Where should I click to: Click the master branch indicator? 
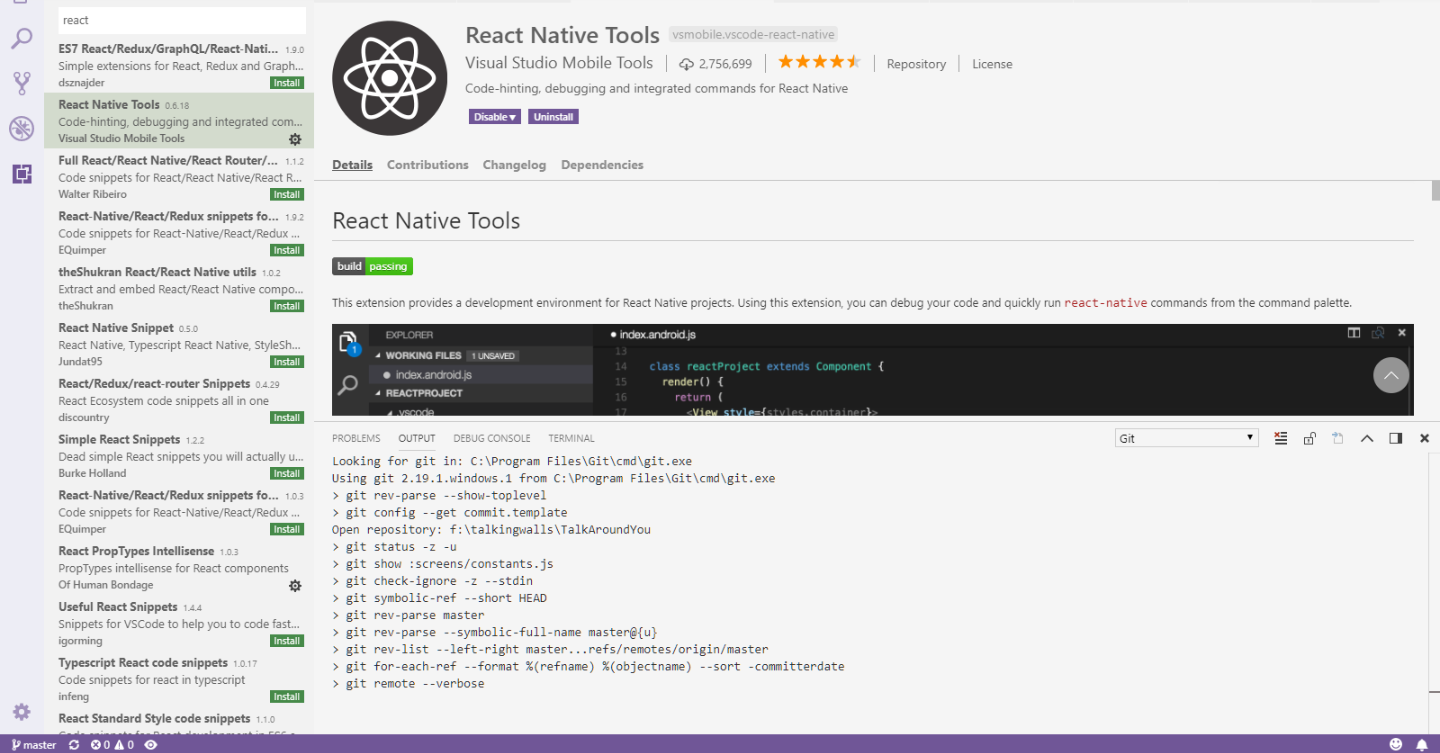point(34,745)
